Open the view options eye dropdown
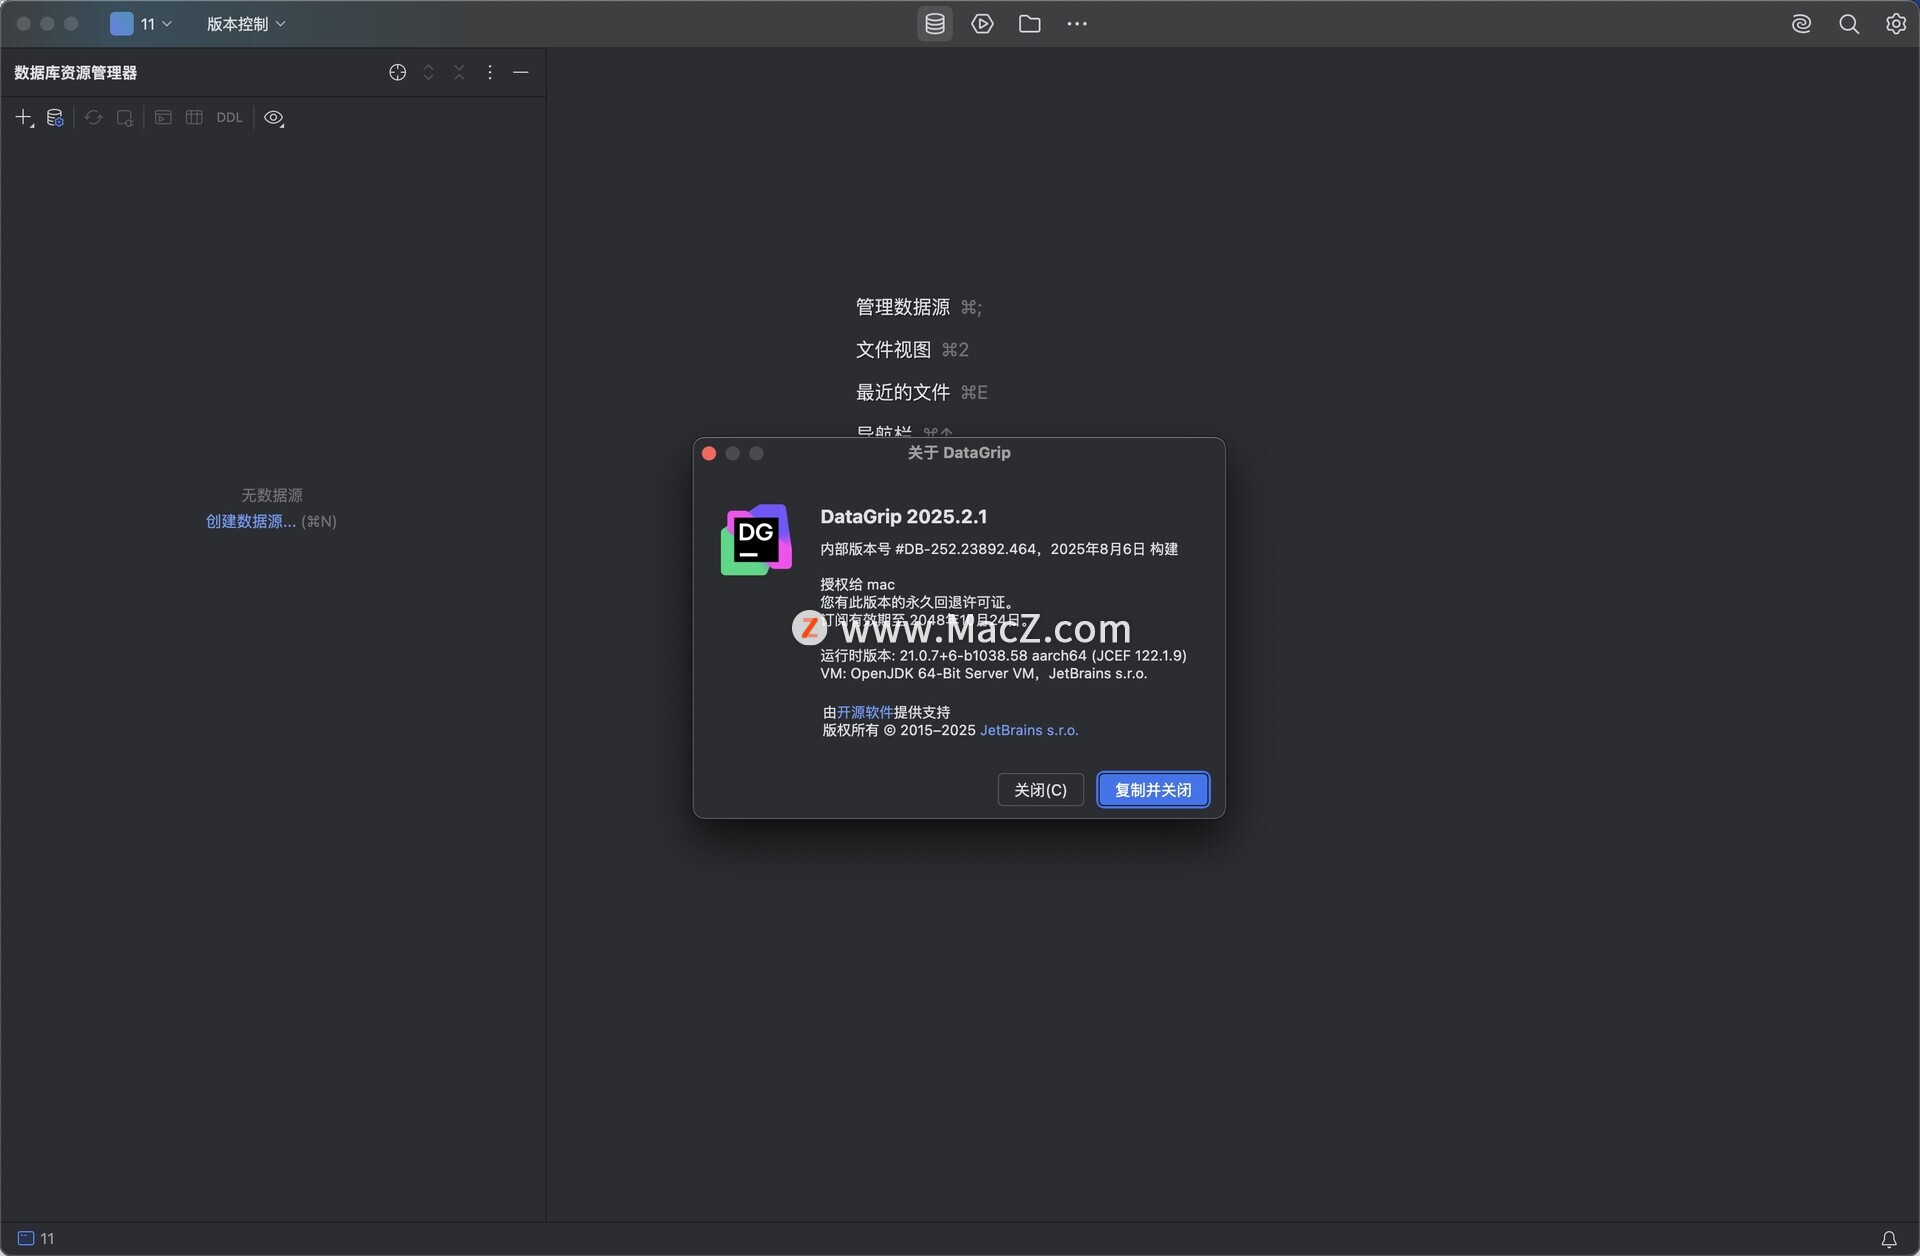 274,118
